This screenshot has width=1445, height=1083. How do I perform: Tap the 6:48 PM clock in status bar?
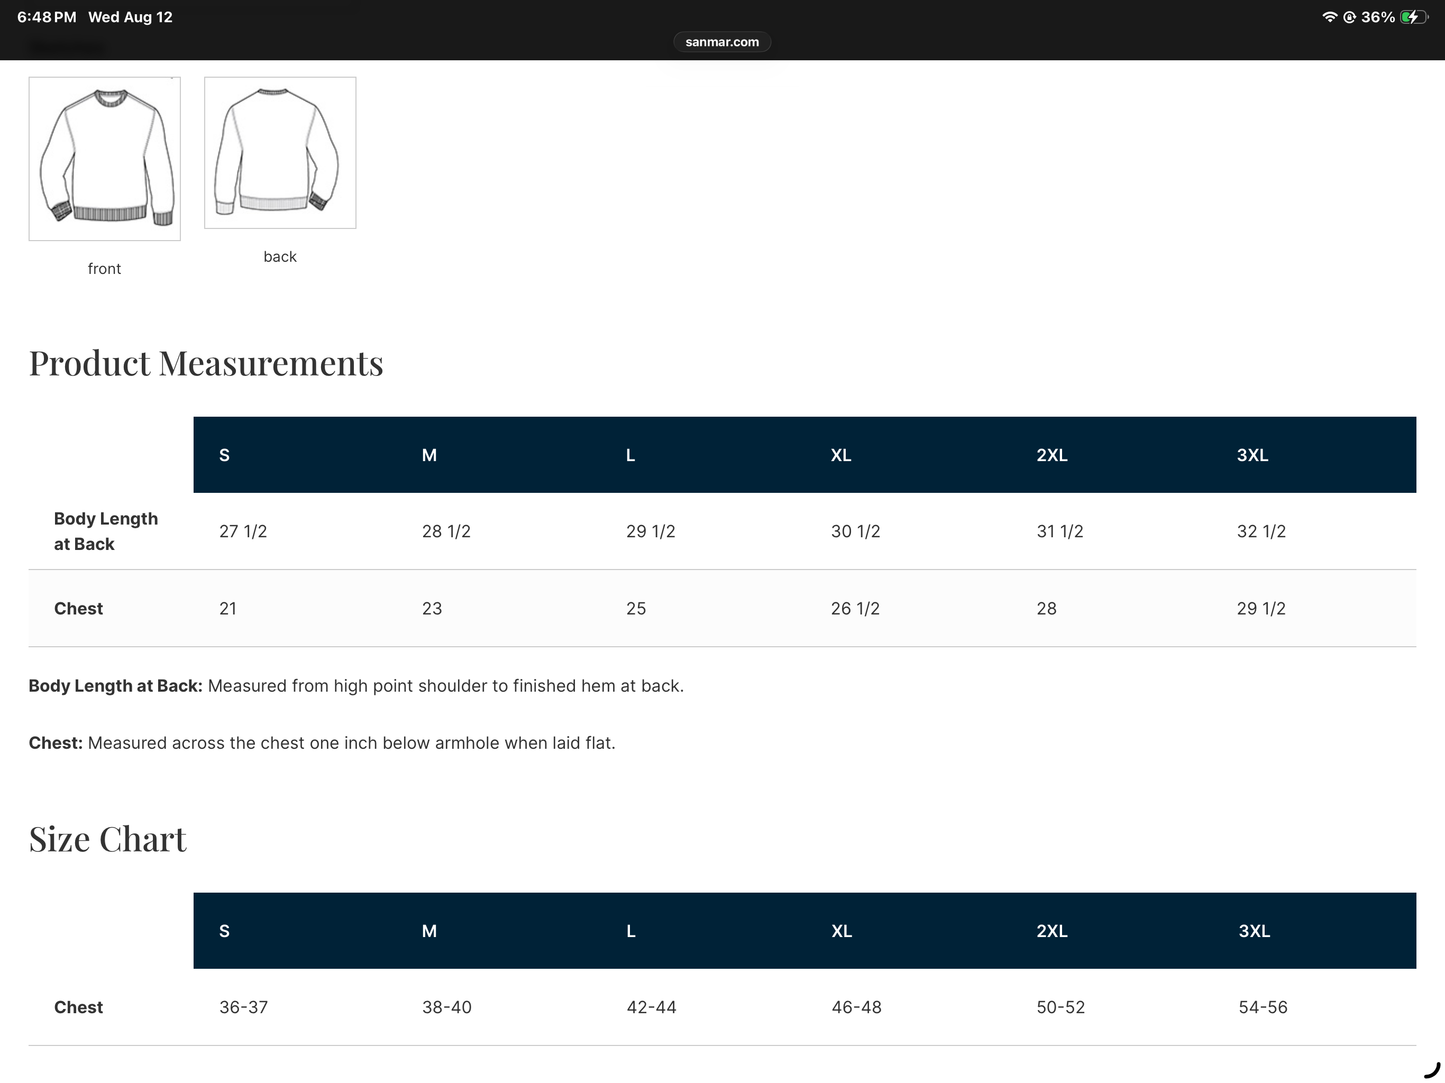(47, 17)
